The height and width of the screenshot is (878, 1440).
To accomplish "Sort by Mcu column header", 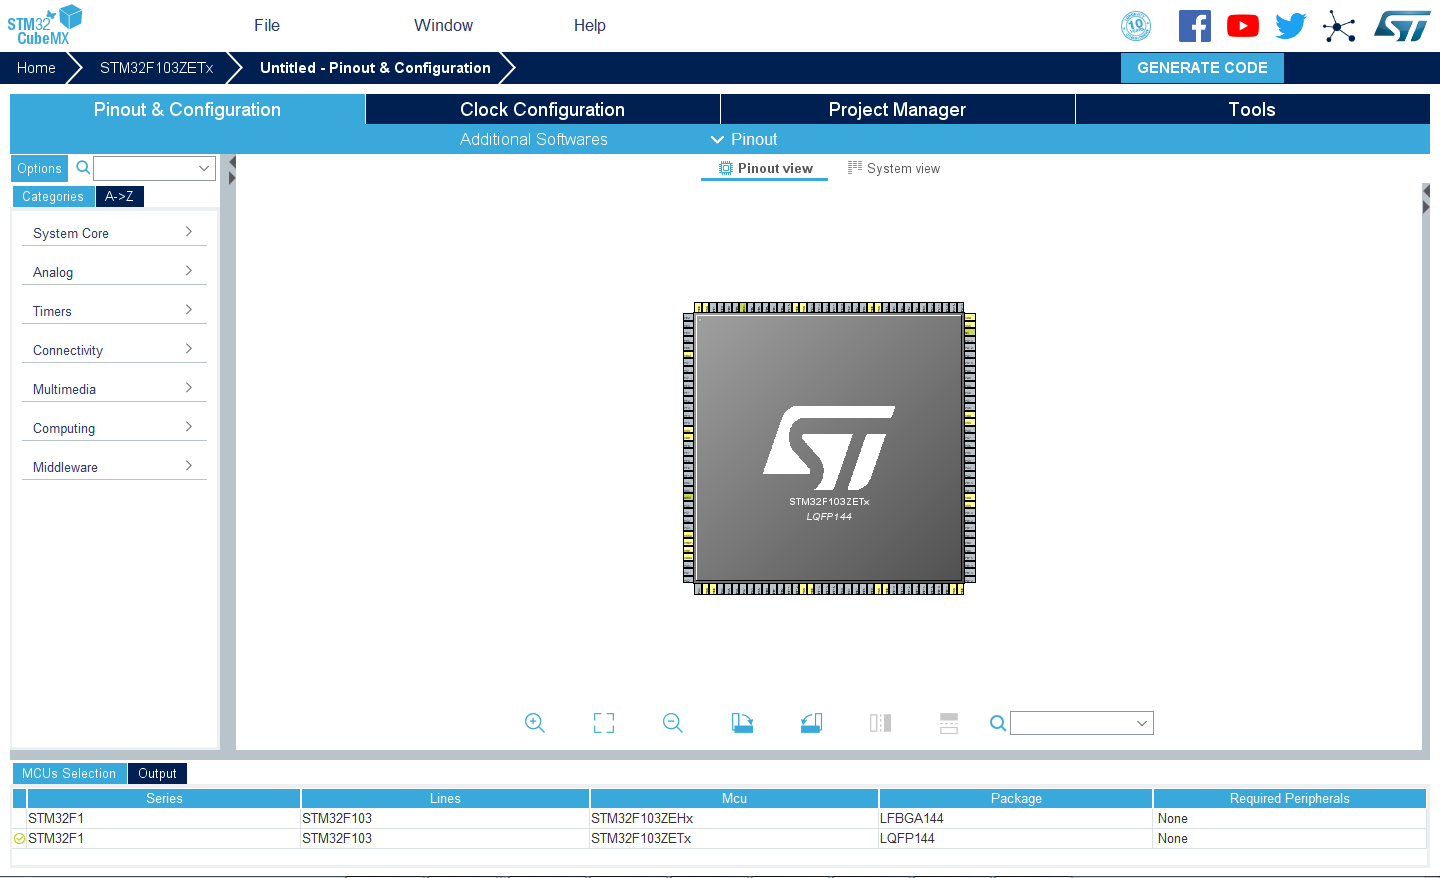I will [x=734, y=798].
